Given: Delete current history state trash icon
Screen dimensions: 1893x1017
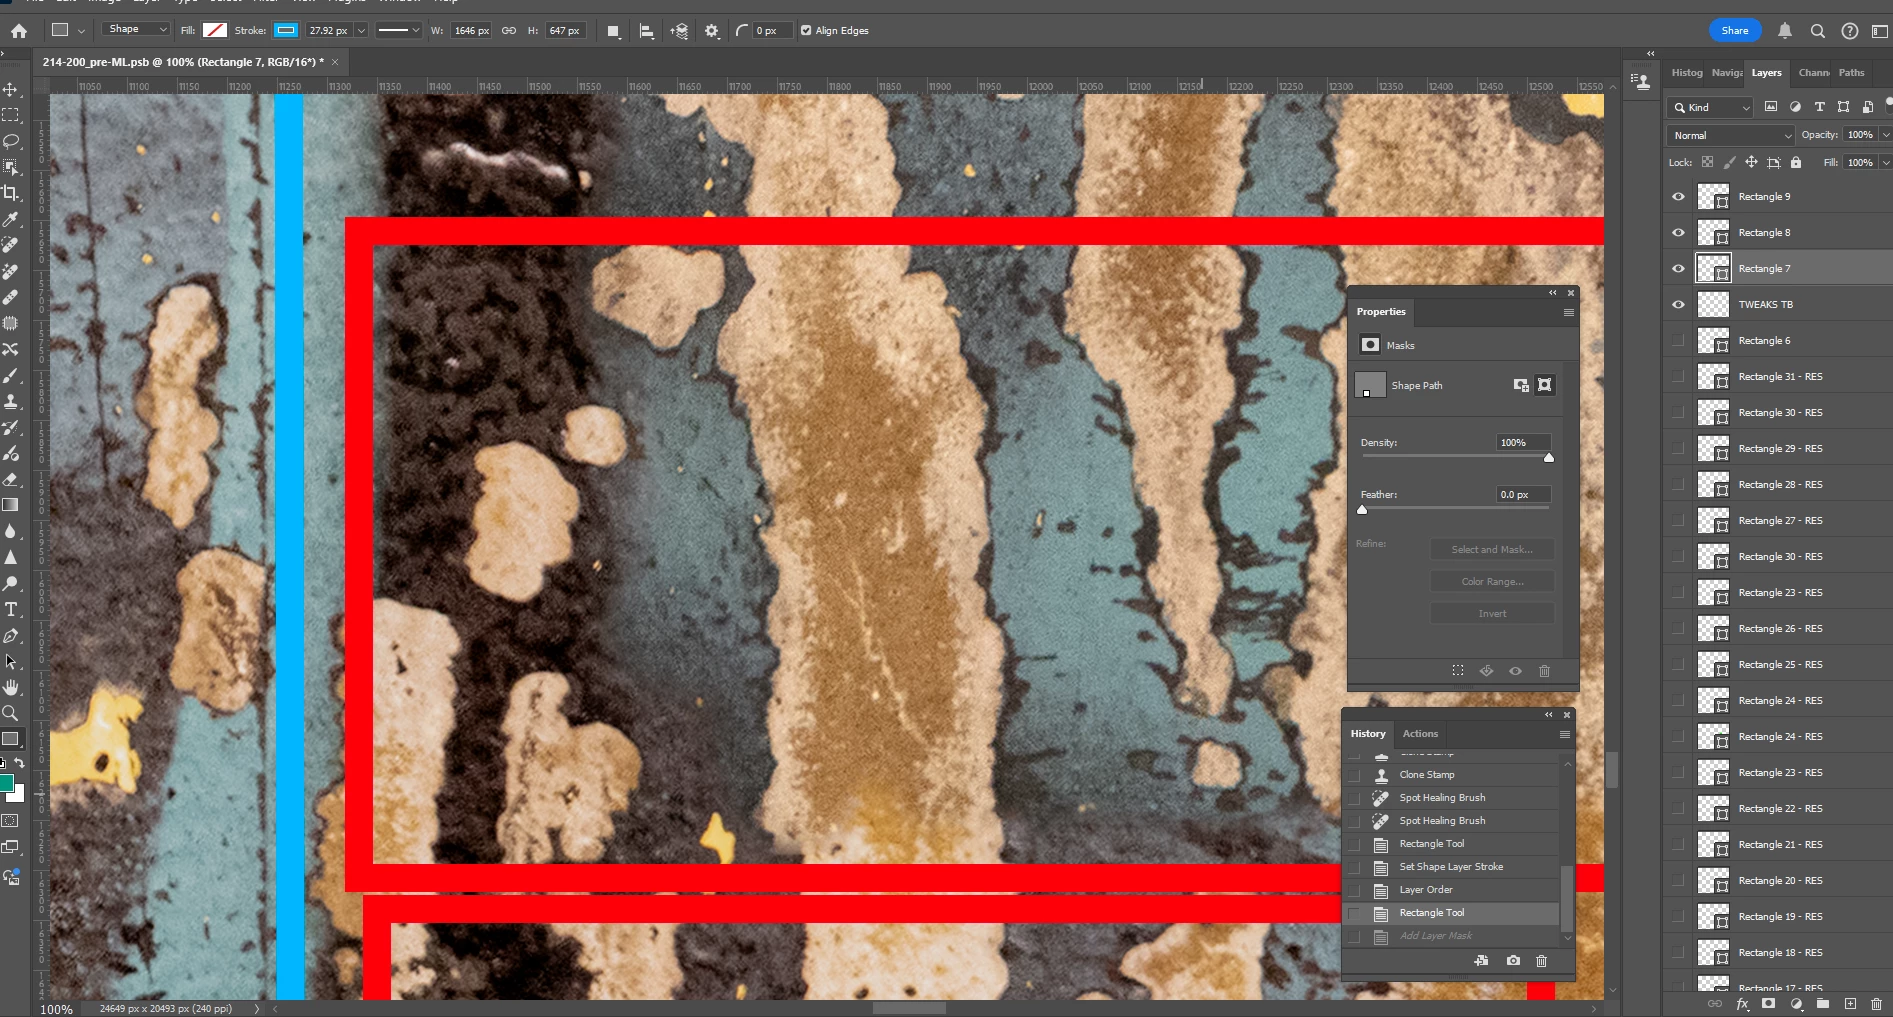Looking at the screenshot, I should pyautogui.click(x=1541, y=961).
